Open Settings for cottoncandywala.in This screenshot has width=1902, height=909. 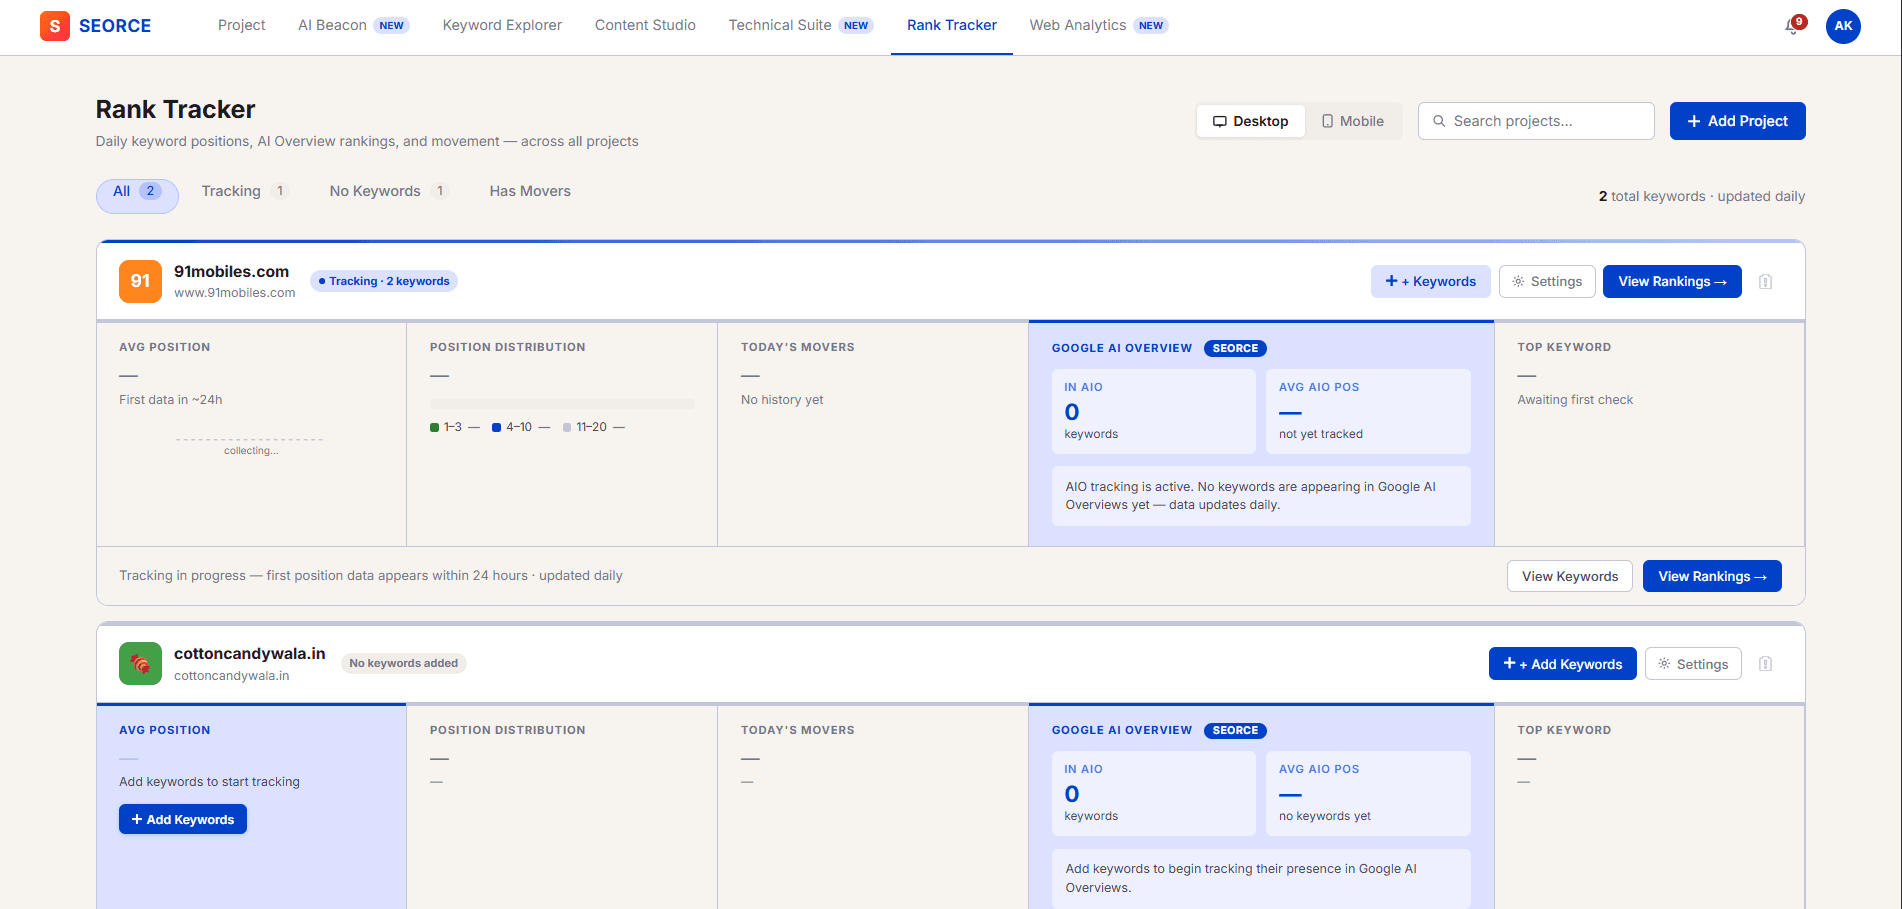coord(1693,664)
